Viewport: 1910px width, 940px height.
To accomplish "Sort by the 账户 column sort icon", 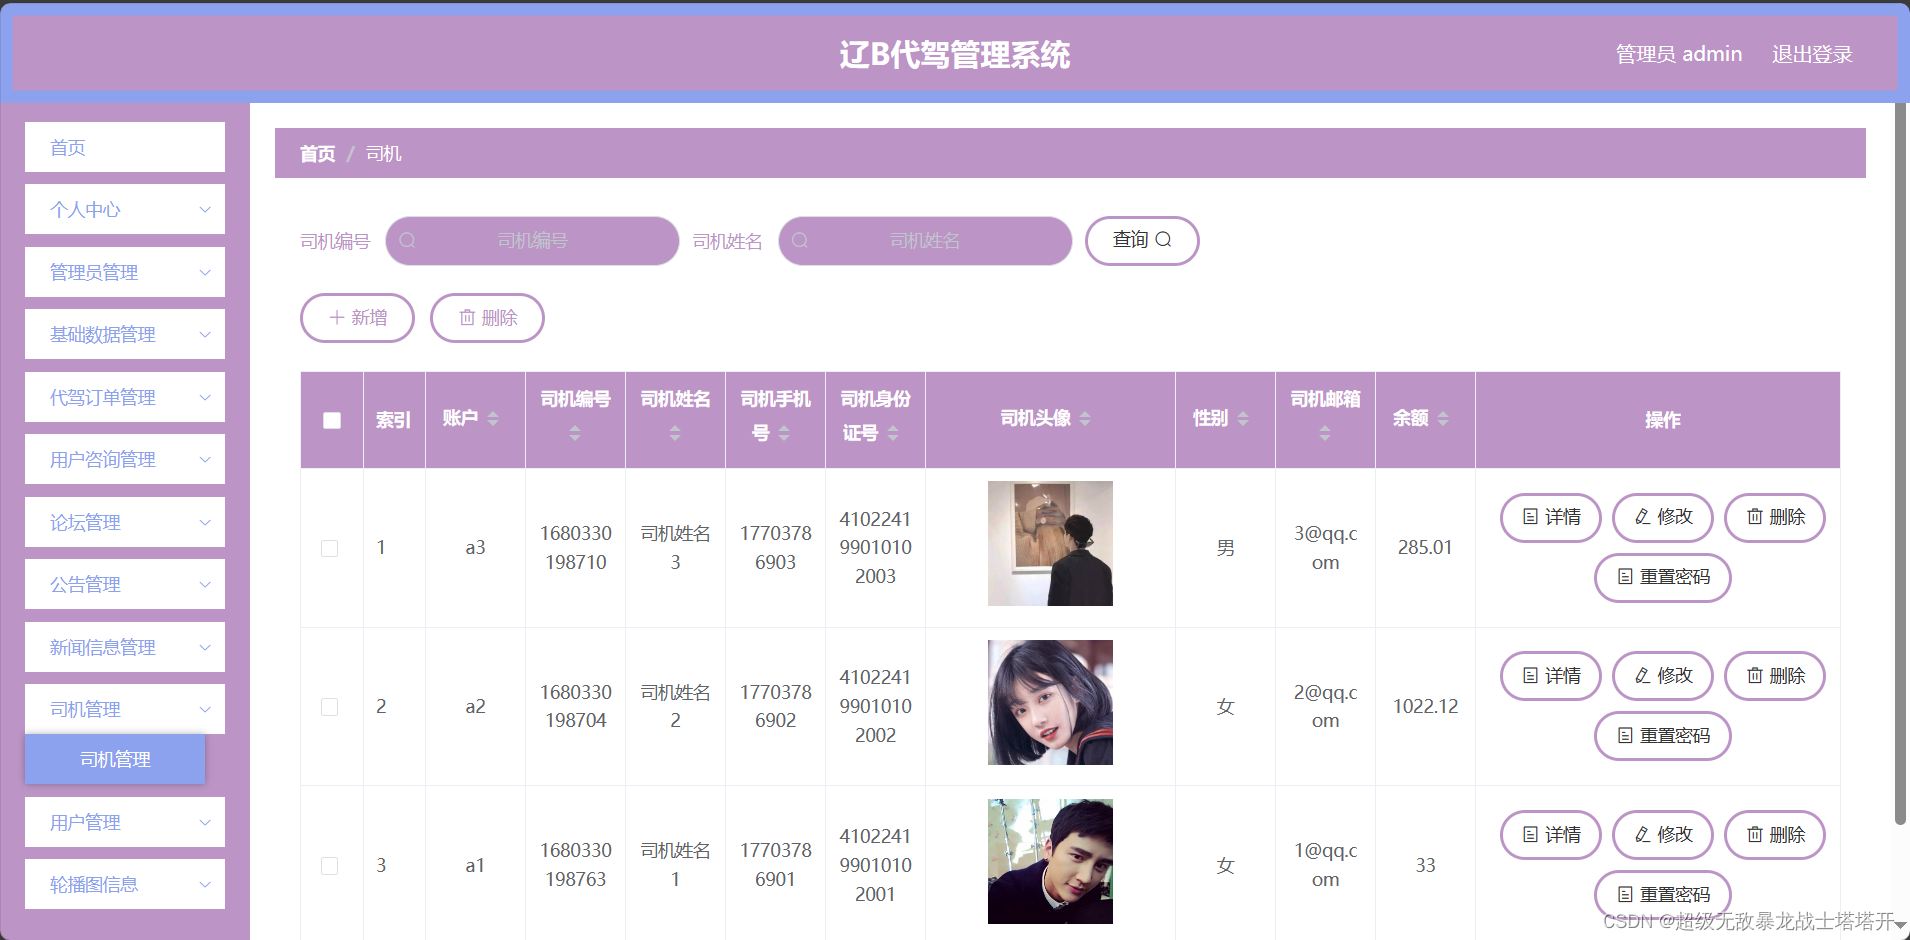I will coord(493,419).
